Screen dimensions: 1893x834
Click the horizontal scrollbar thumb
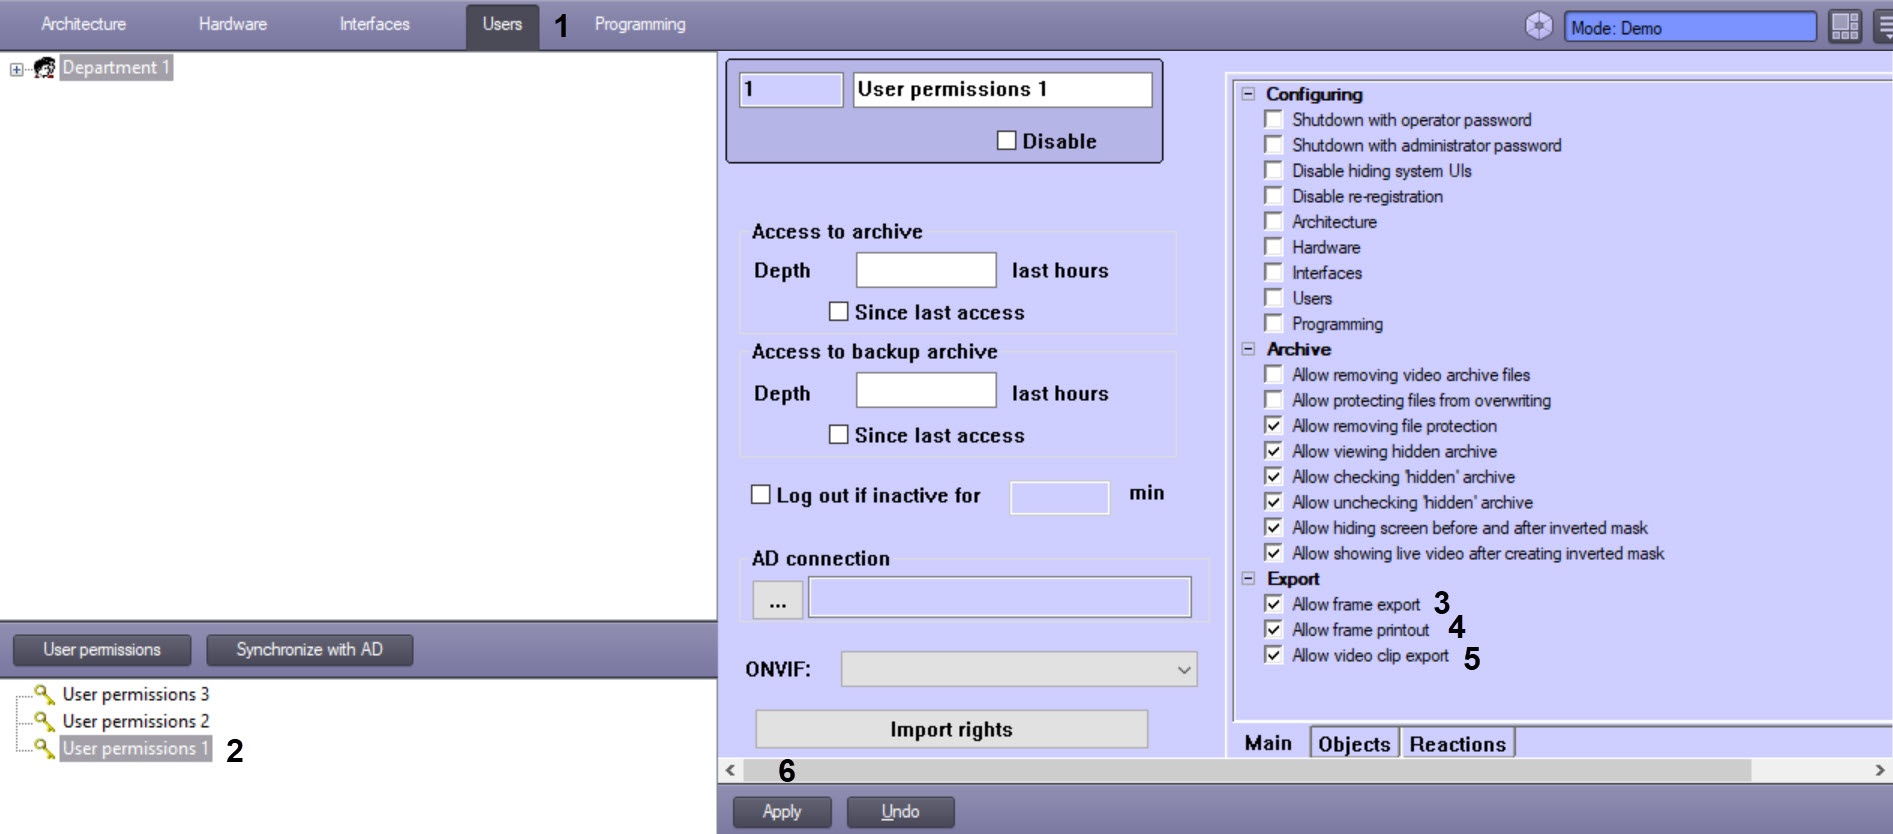(x=1246, y=770)
